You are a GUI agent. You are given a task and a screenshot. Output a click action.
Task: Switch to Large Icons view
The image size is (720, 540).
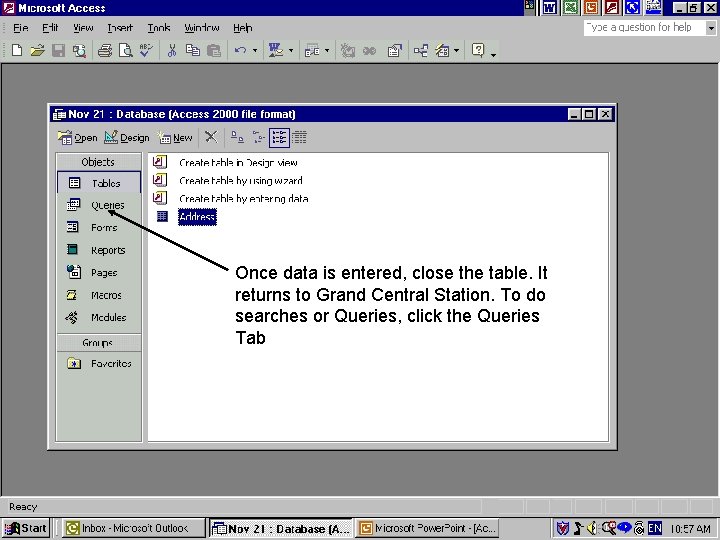(237, 137)
